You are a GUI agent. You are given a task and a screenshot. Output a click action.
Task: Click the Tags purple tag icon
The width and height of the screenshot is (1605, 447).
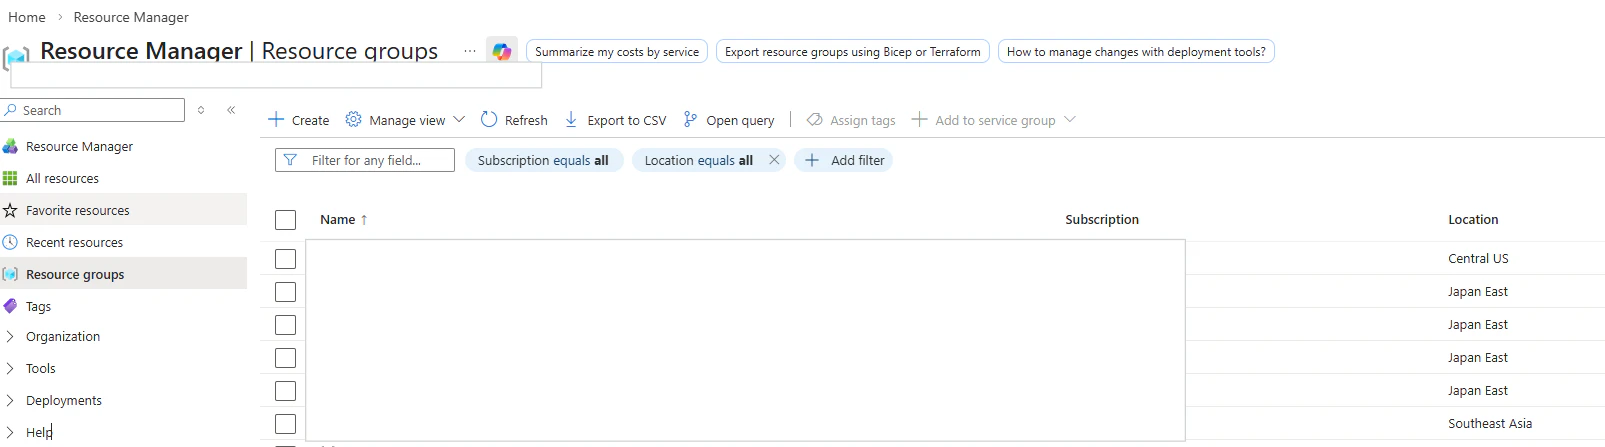coord(10,306)
